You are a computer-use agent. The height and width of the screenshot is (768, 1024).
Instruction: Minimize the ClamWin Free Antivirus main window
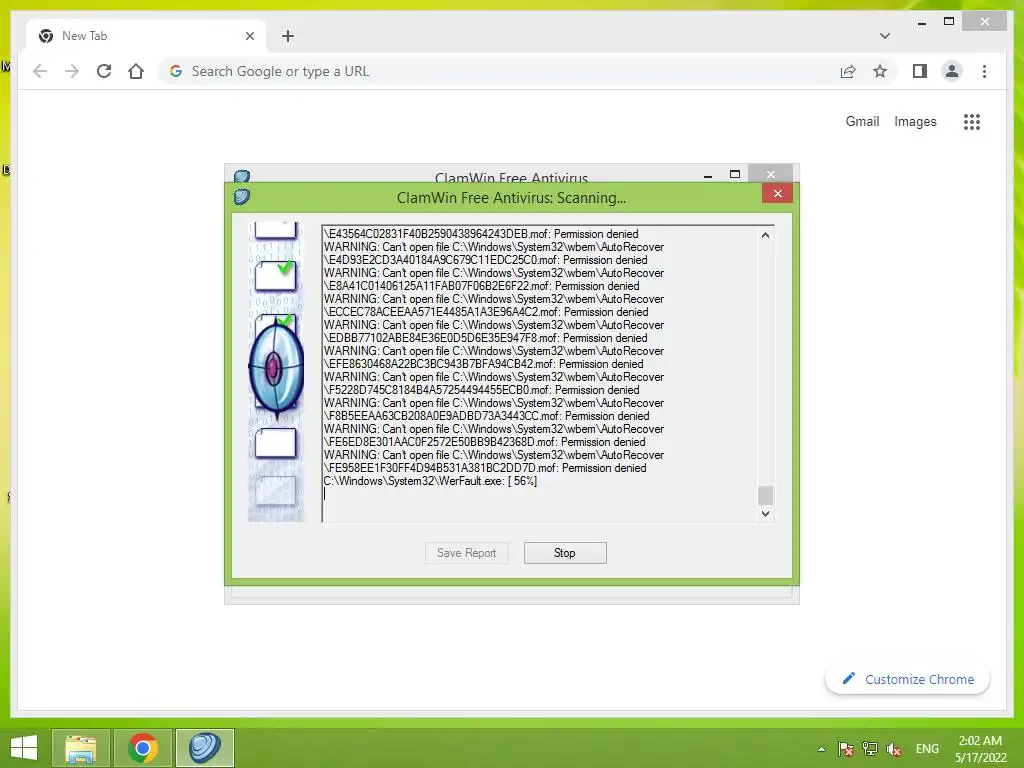[708, 175]
